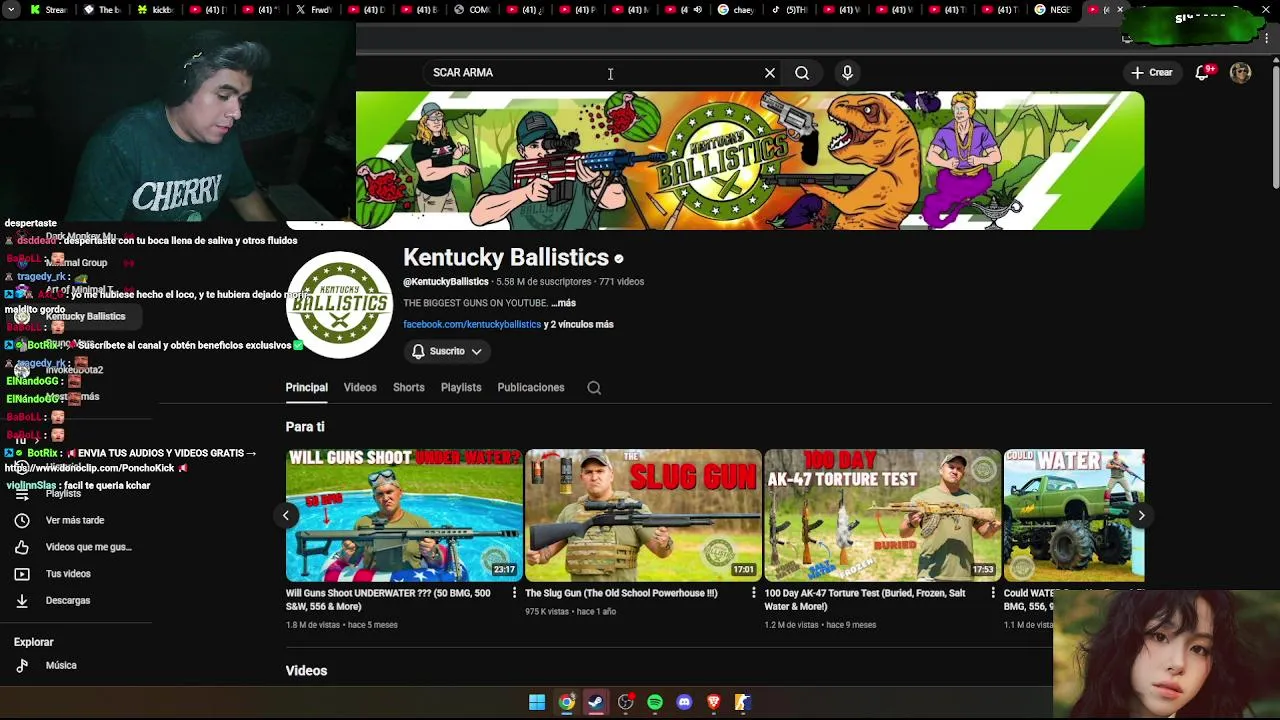Search within channel using magnifier icon

pos(594,388)
